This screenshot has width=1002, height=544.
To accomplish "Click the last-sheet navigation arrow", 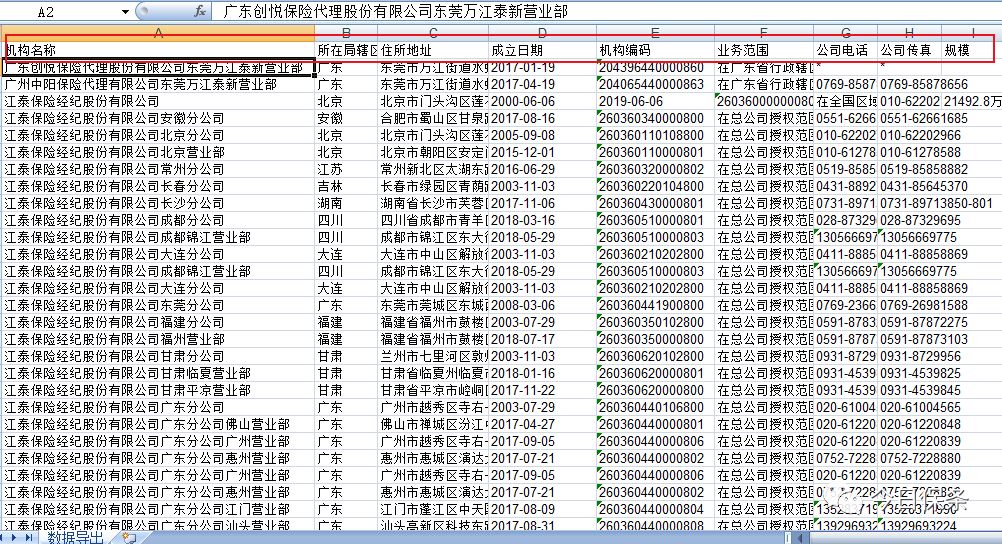I will 29,538.
